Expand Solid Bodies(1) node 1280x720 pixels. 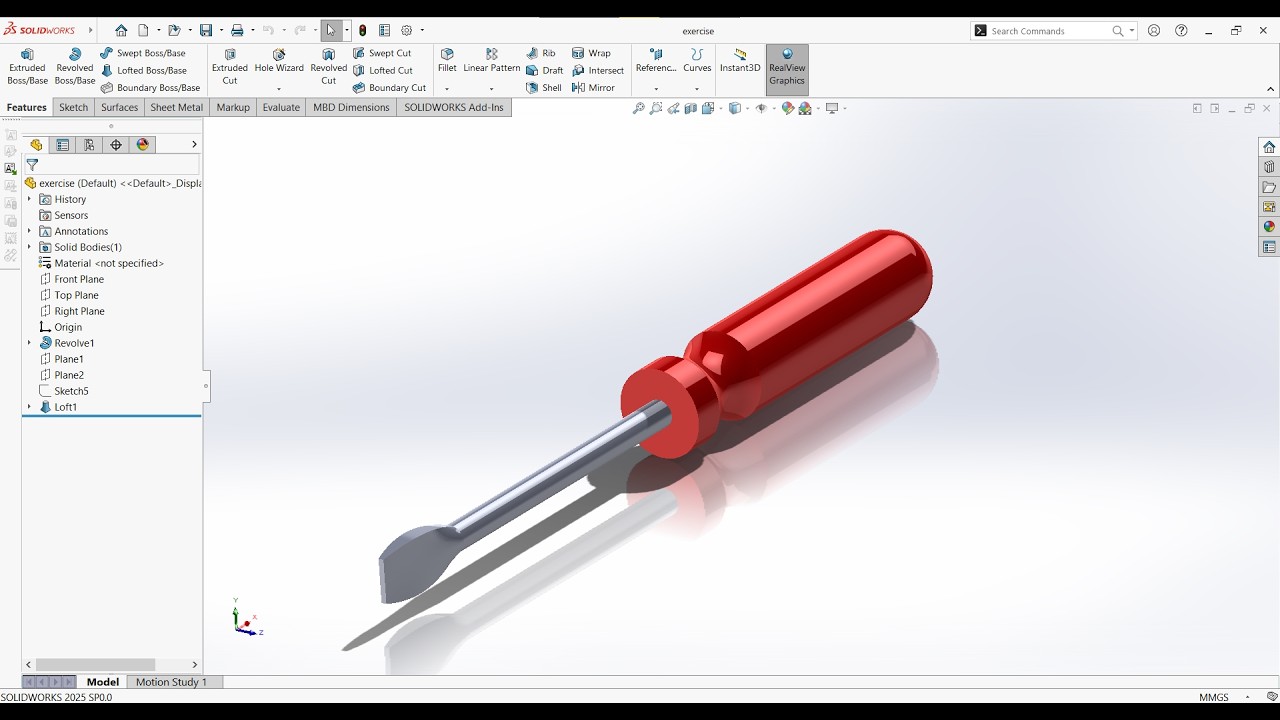(29, 247)
